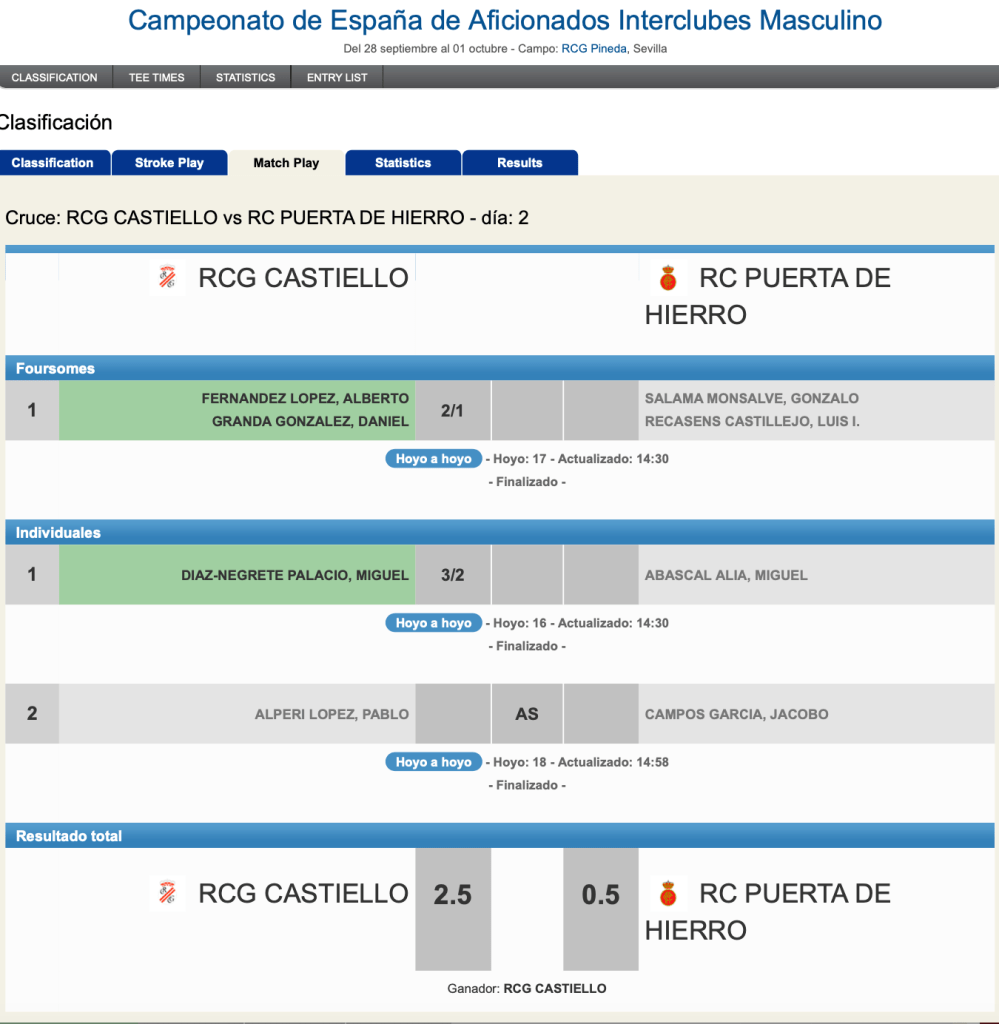Click RC Puerta de Hierro crest in header
The width and height of the screenshot is (999, 1024).
[x=668, y=277]
